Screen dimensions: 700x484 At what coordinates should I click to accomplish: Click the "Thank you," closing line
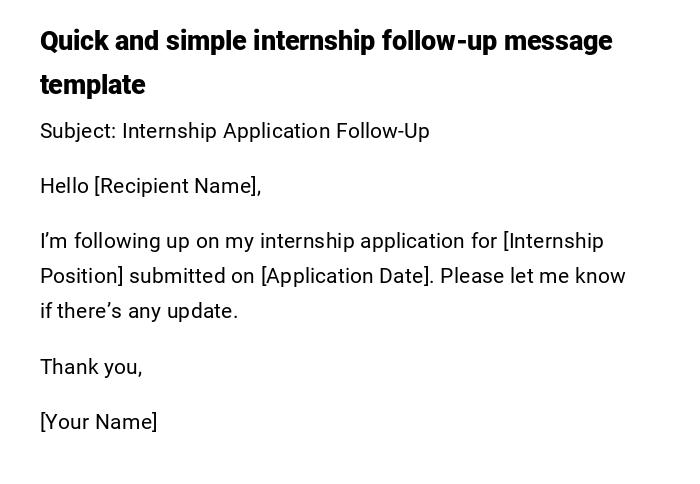[91, 367]
